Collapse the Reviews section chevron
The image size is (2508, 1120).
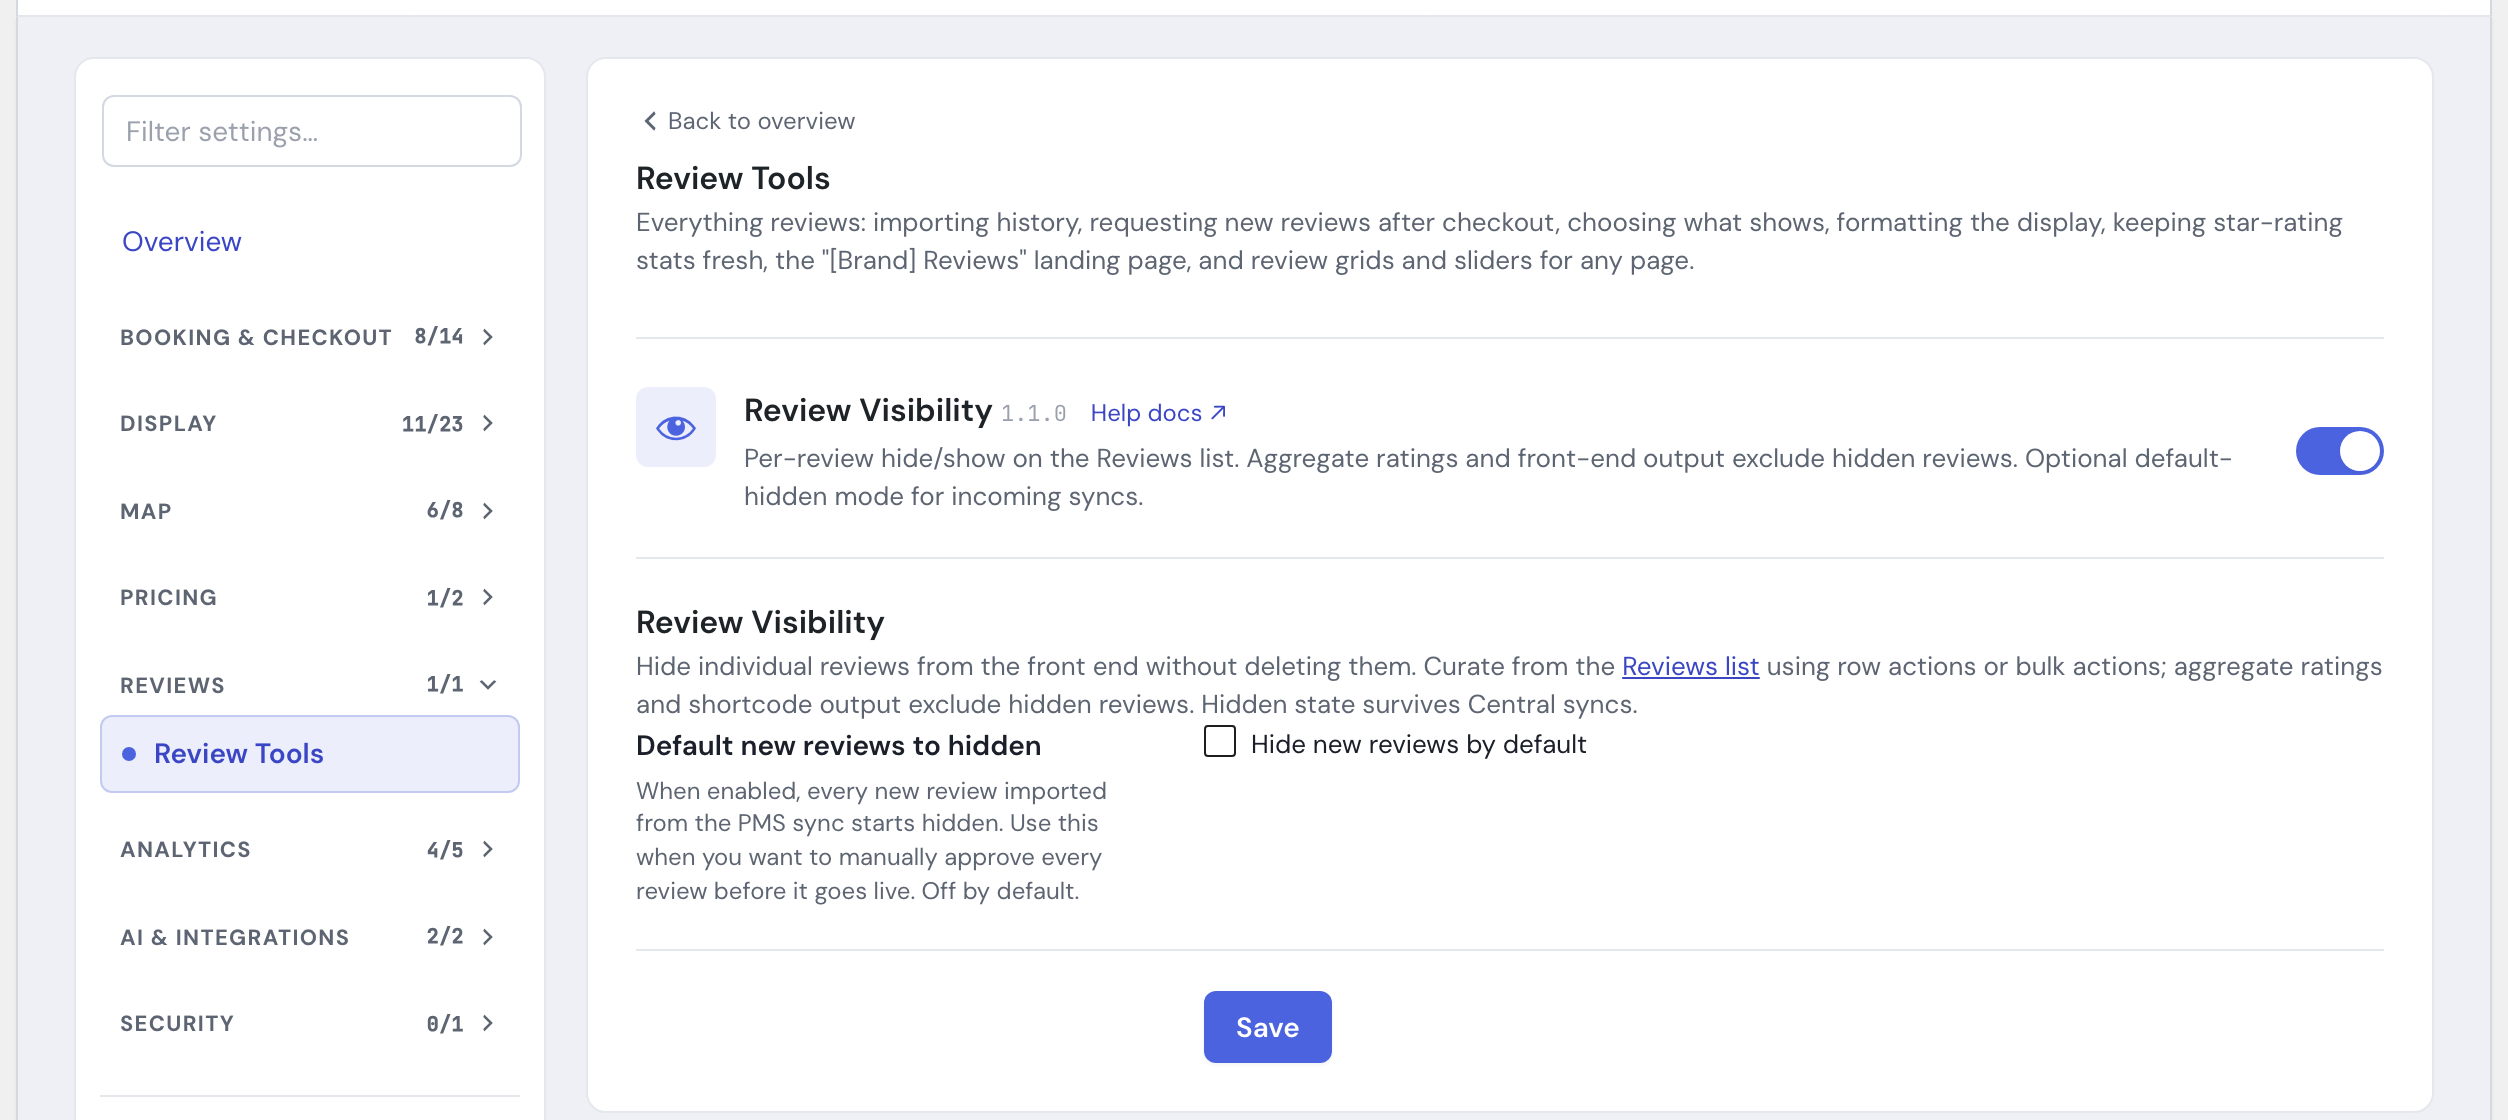click(x=488, y=685)
